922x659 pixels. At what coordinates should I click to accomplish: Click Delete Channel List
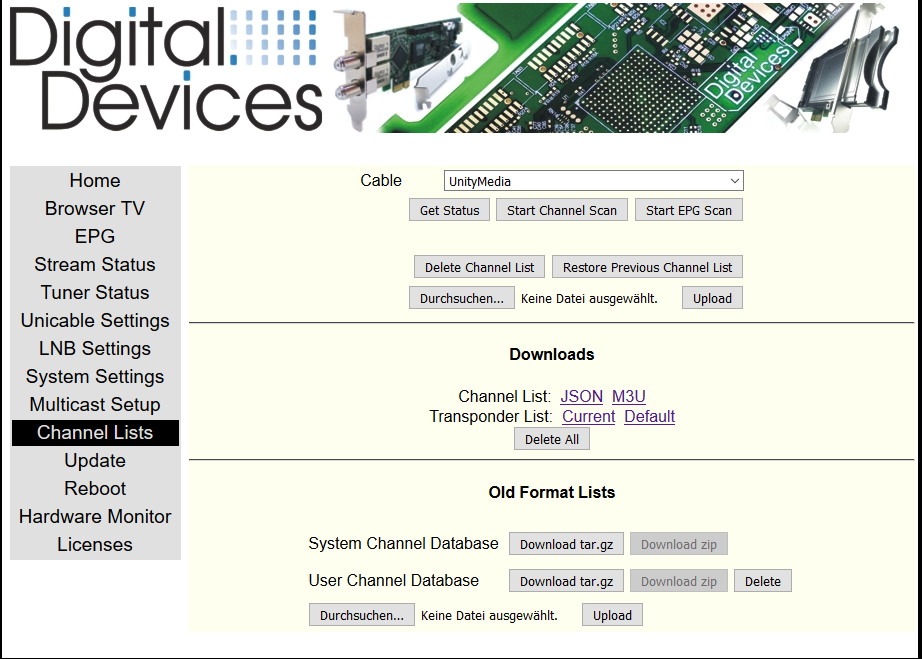pos(479,267)
